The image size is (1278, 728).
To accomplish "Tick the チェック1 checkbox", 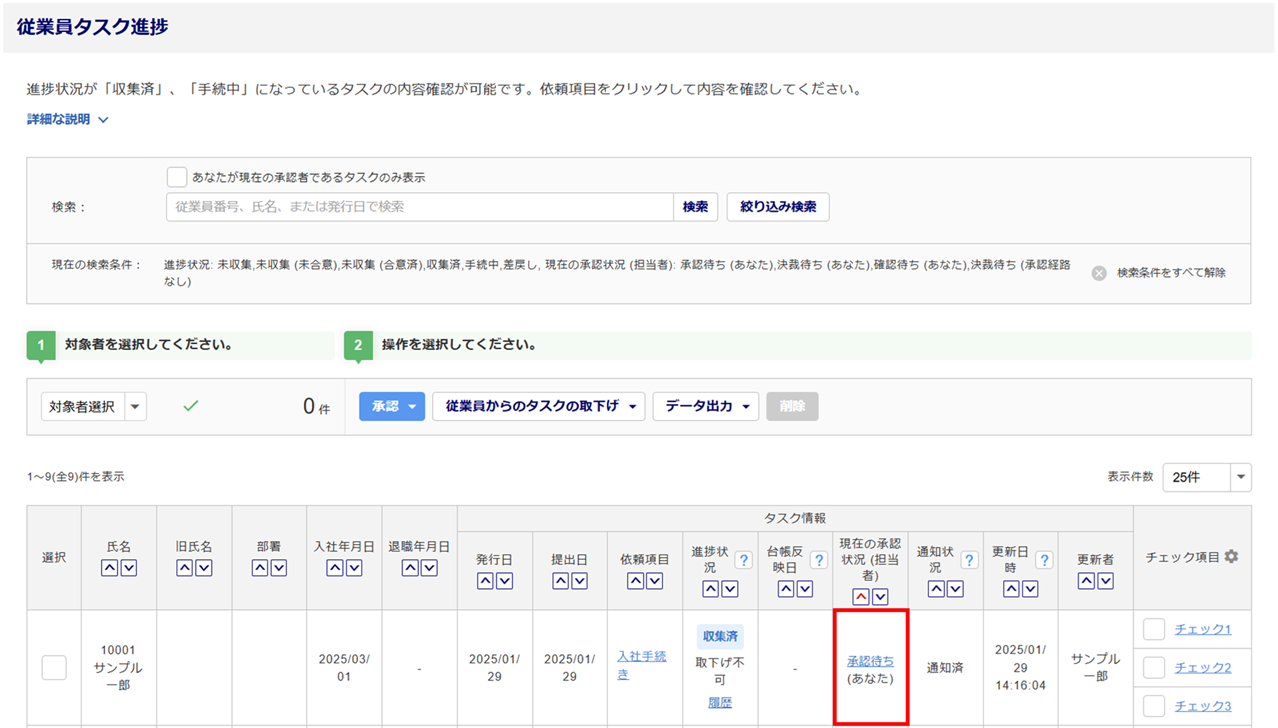I will 1154,629.
